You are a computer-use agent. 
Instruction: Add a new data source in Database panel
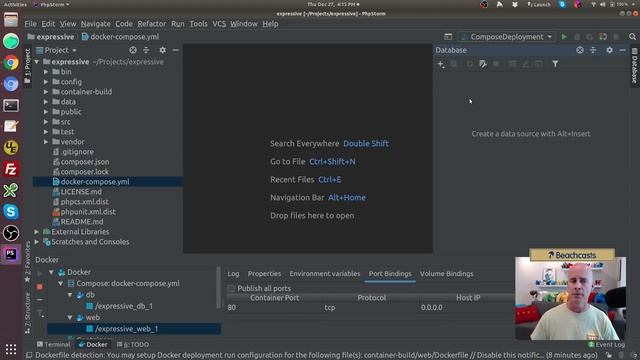(441, 64)
